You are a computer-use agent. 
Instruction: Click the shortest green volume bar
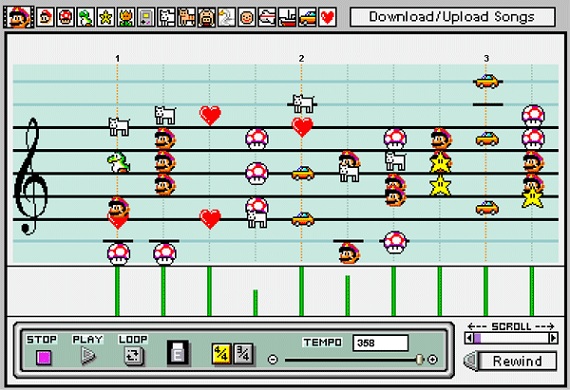(x=255, y=302)
